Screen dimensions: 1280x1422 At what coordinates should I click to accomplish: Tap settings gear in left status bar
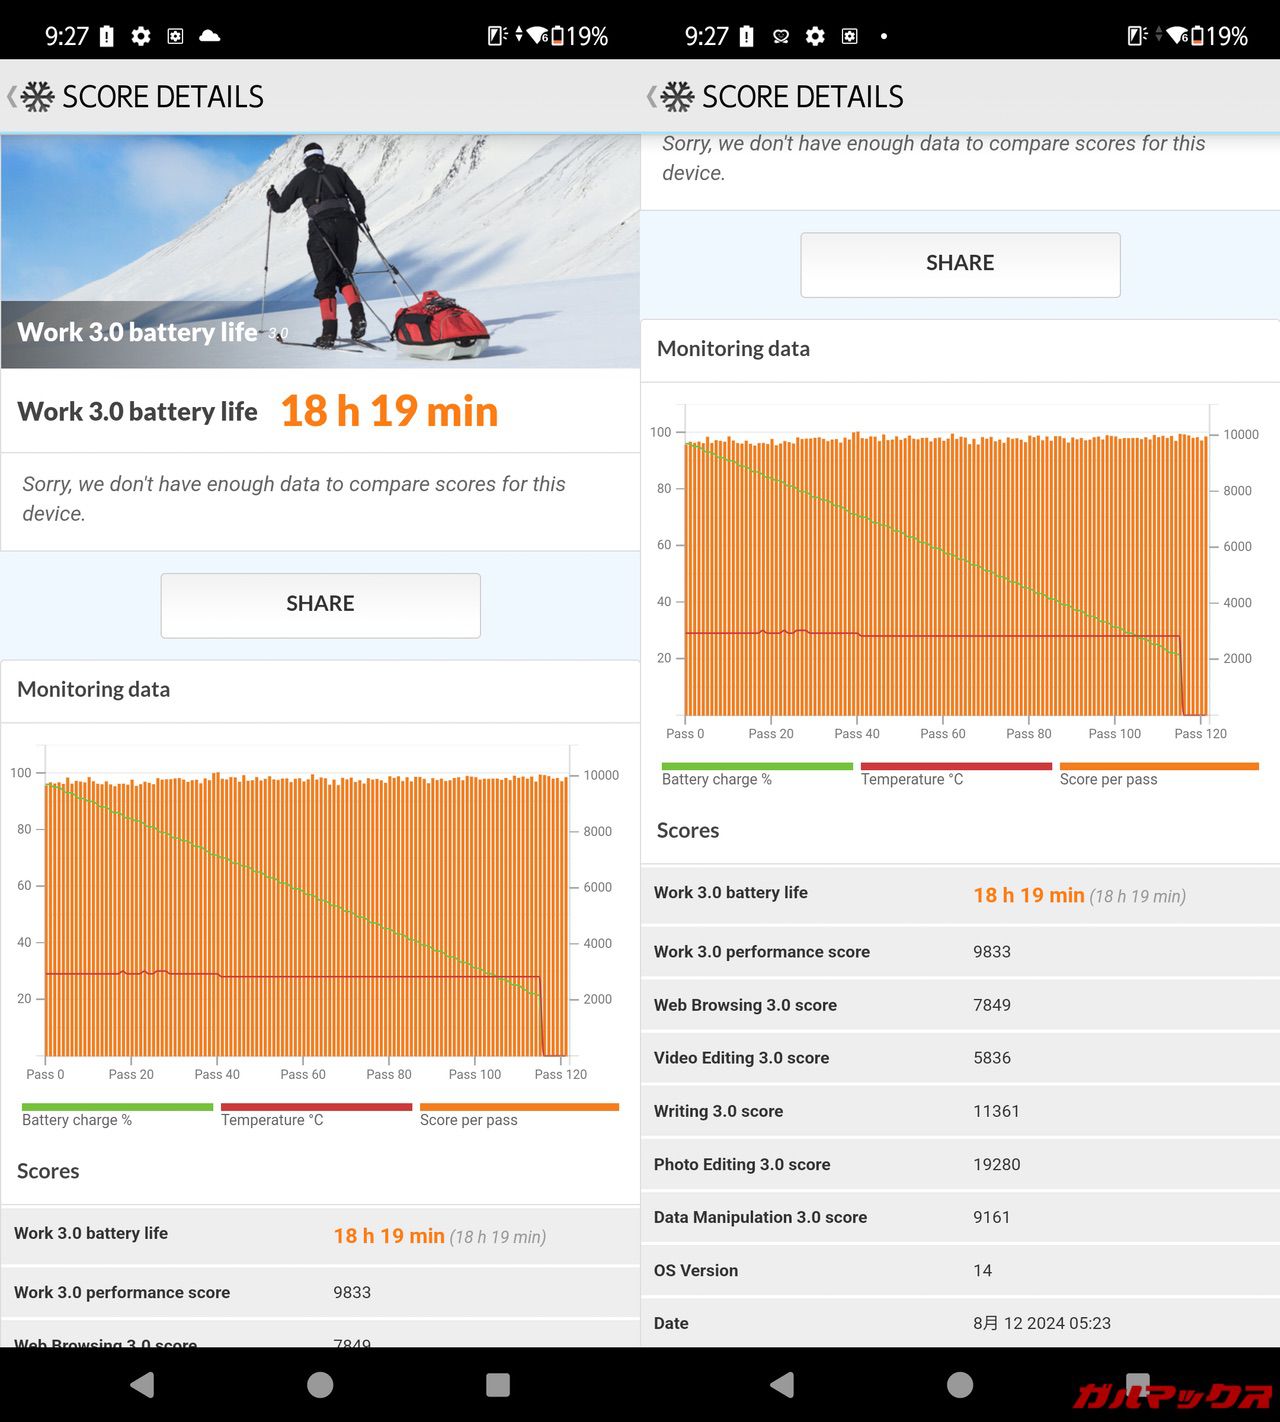(141, 37)
